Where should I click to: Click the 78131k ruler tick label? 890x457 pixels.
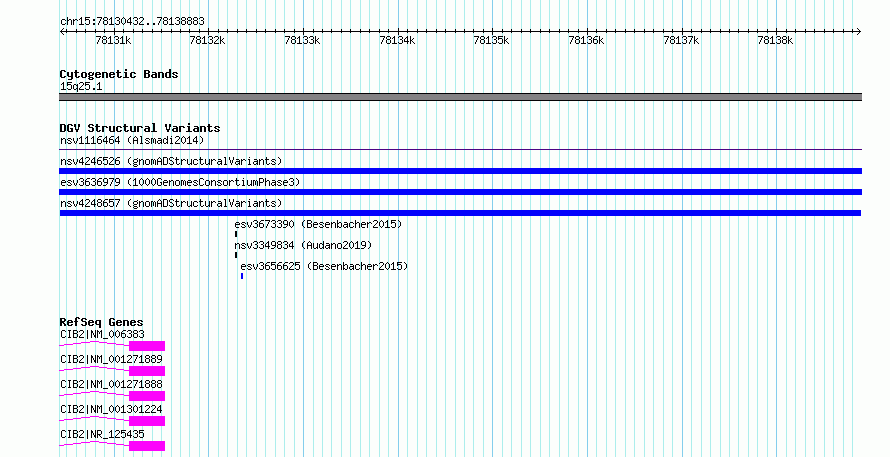[113, 41]
